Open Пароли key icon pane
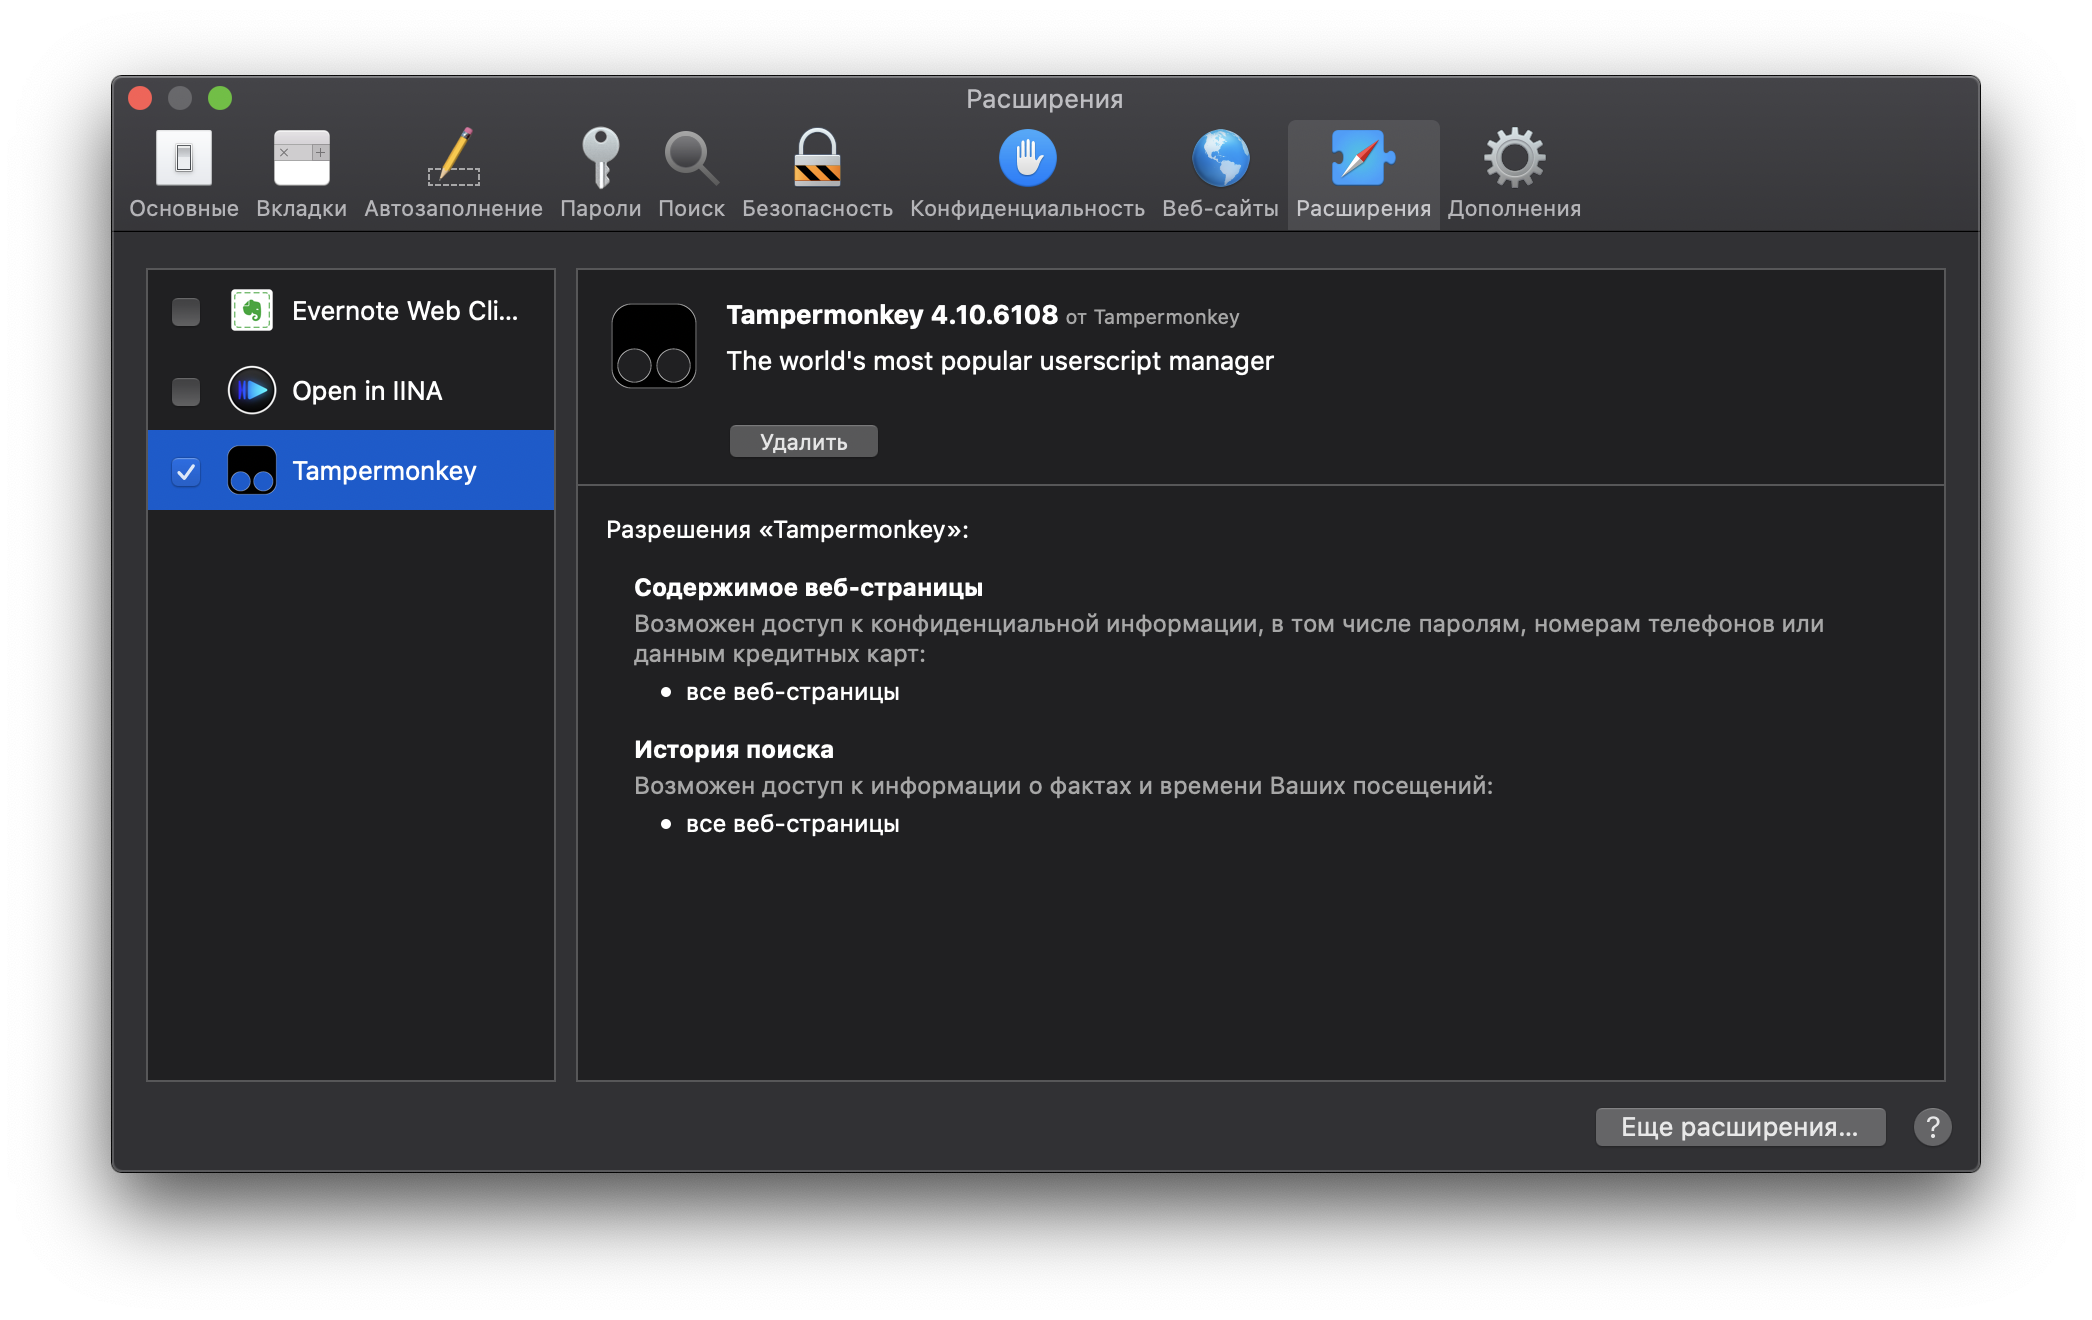 600,159
